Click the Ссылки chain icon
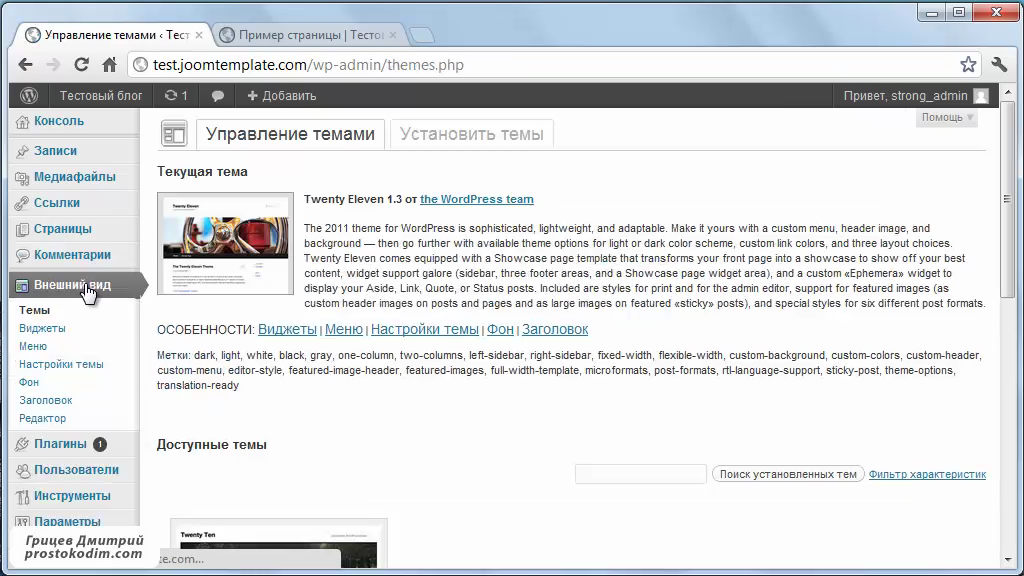This screenshot has width=1024, height=576. tap(22, 203)
